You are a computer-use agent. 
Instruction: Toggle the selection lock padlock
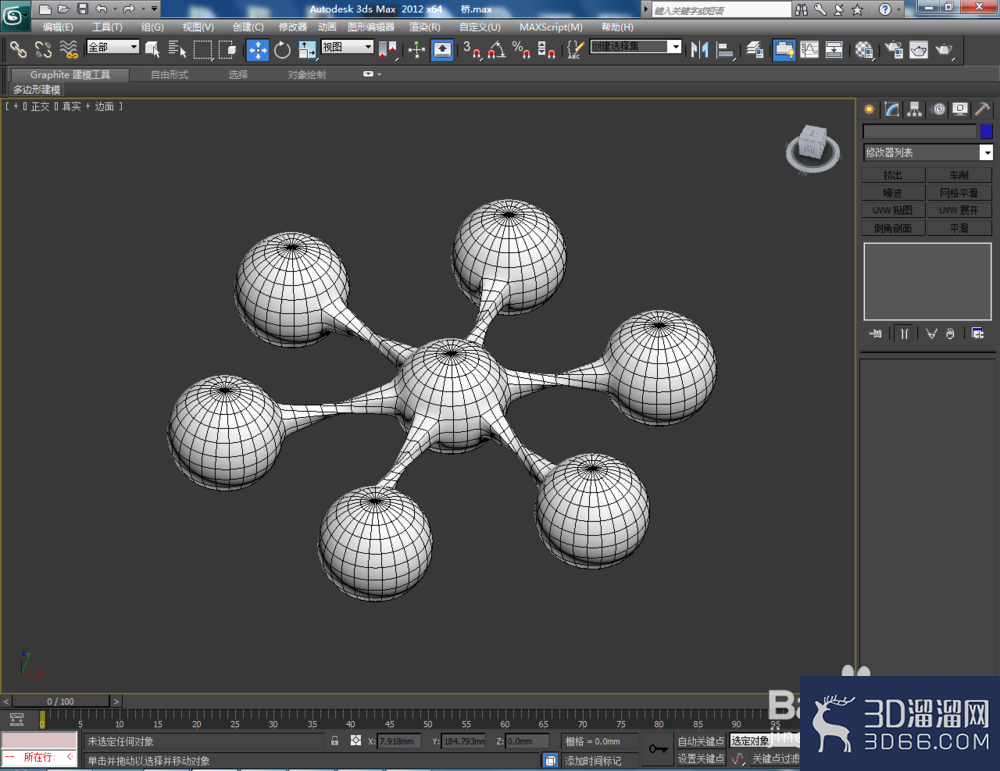[334, 741]
